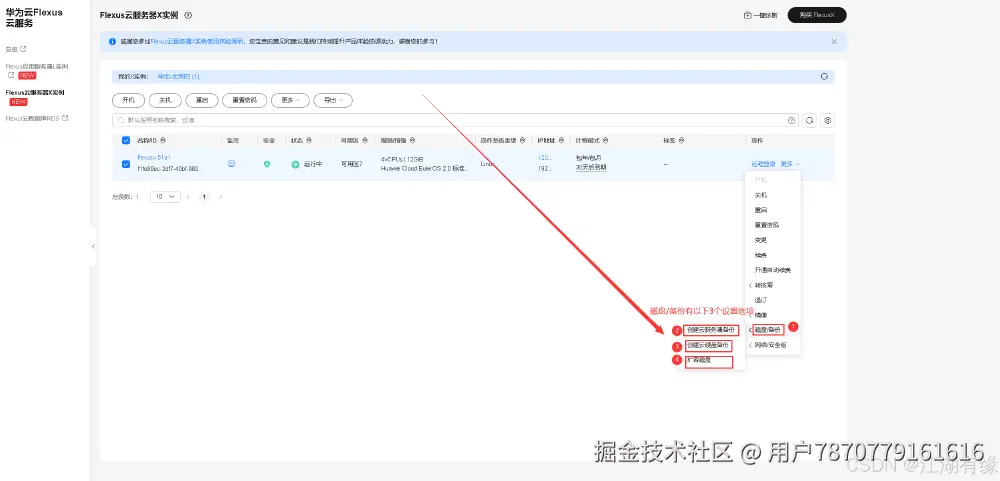Viewport: 1000px width, 481px height.
Task: Click the 重置密码 toolbar button
Action: point(245,100)
